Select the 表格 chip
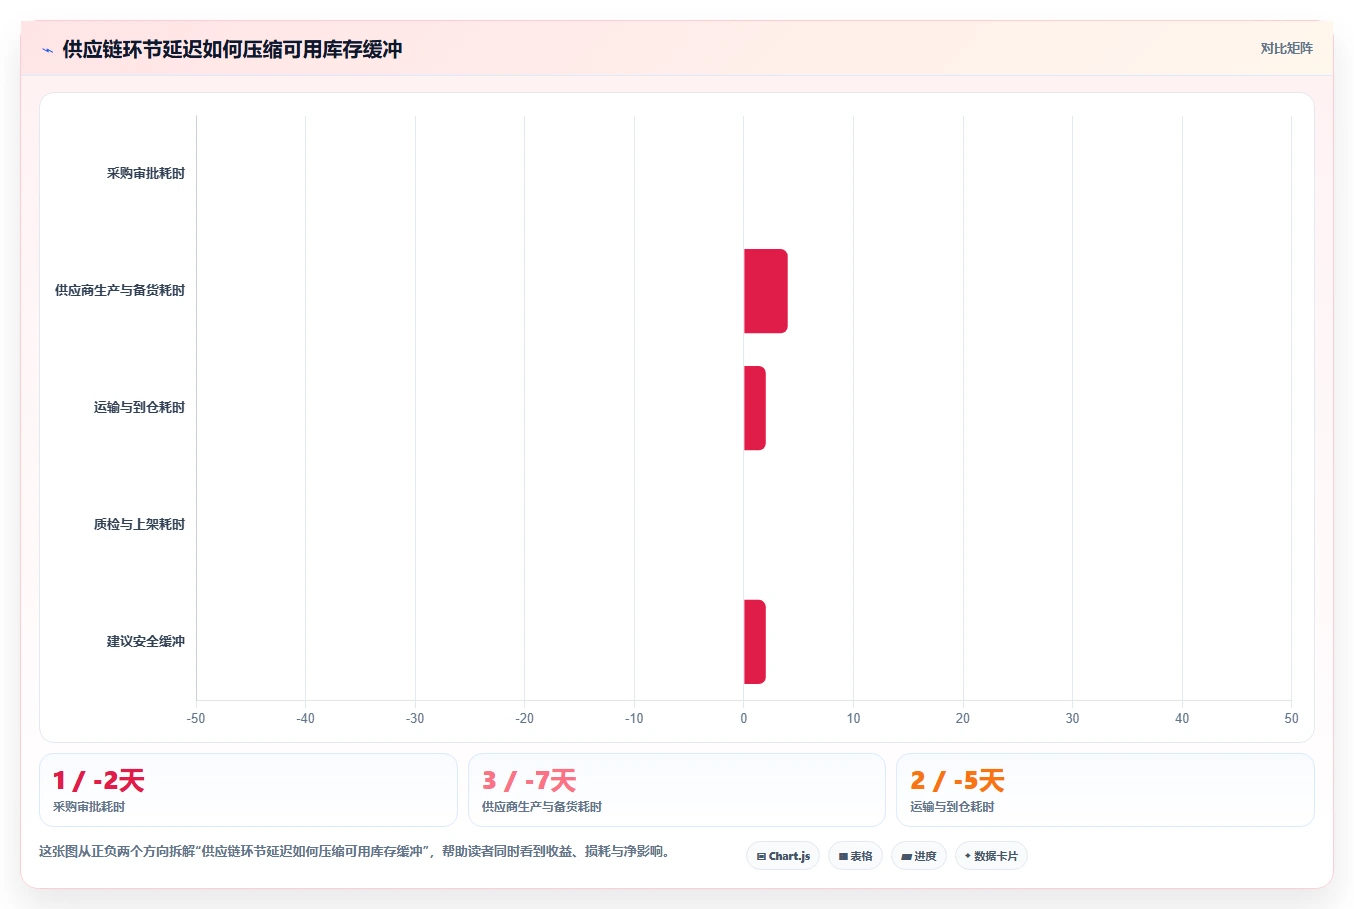 (x=855, y=856)
